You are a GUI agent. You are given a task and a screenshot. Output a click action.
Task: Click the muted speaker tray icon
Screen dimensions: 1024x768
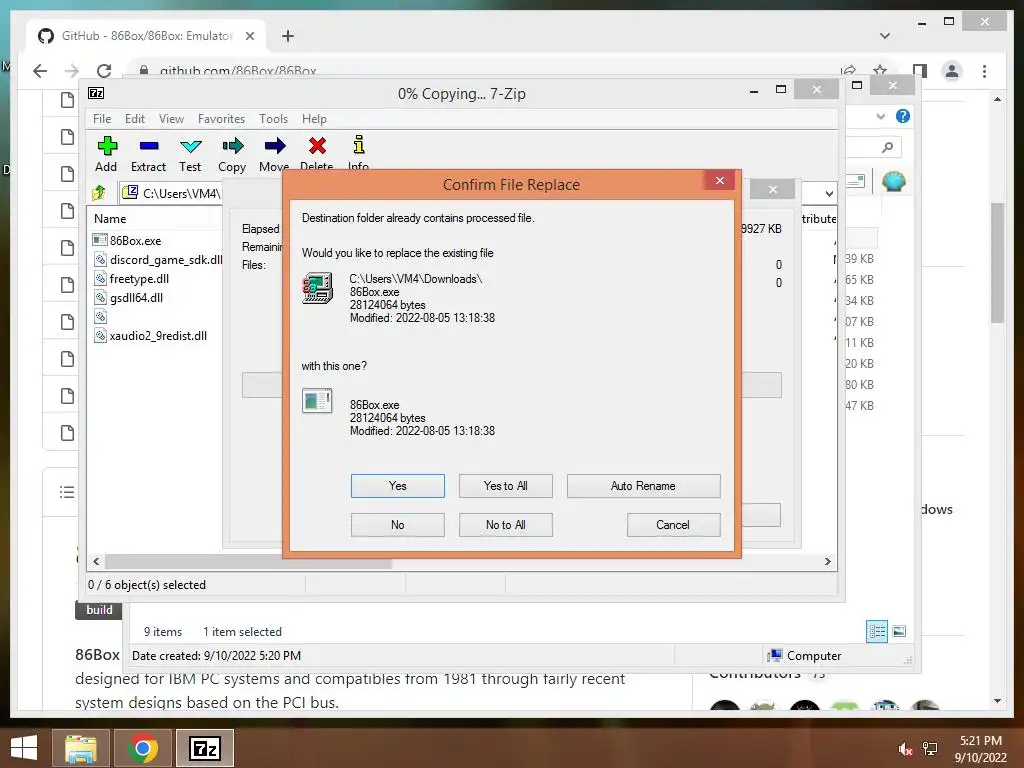pos(905,749)
